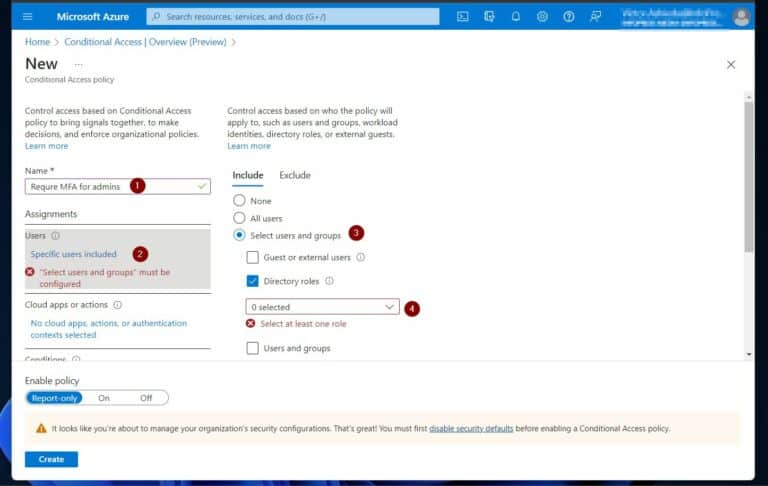Click Learn more under users description
Screen dimensions: 768x486
point(249,146)
